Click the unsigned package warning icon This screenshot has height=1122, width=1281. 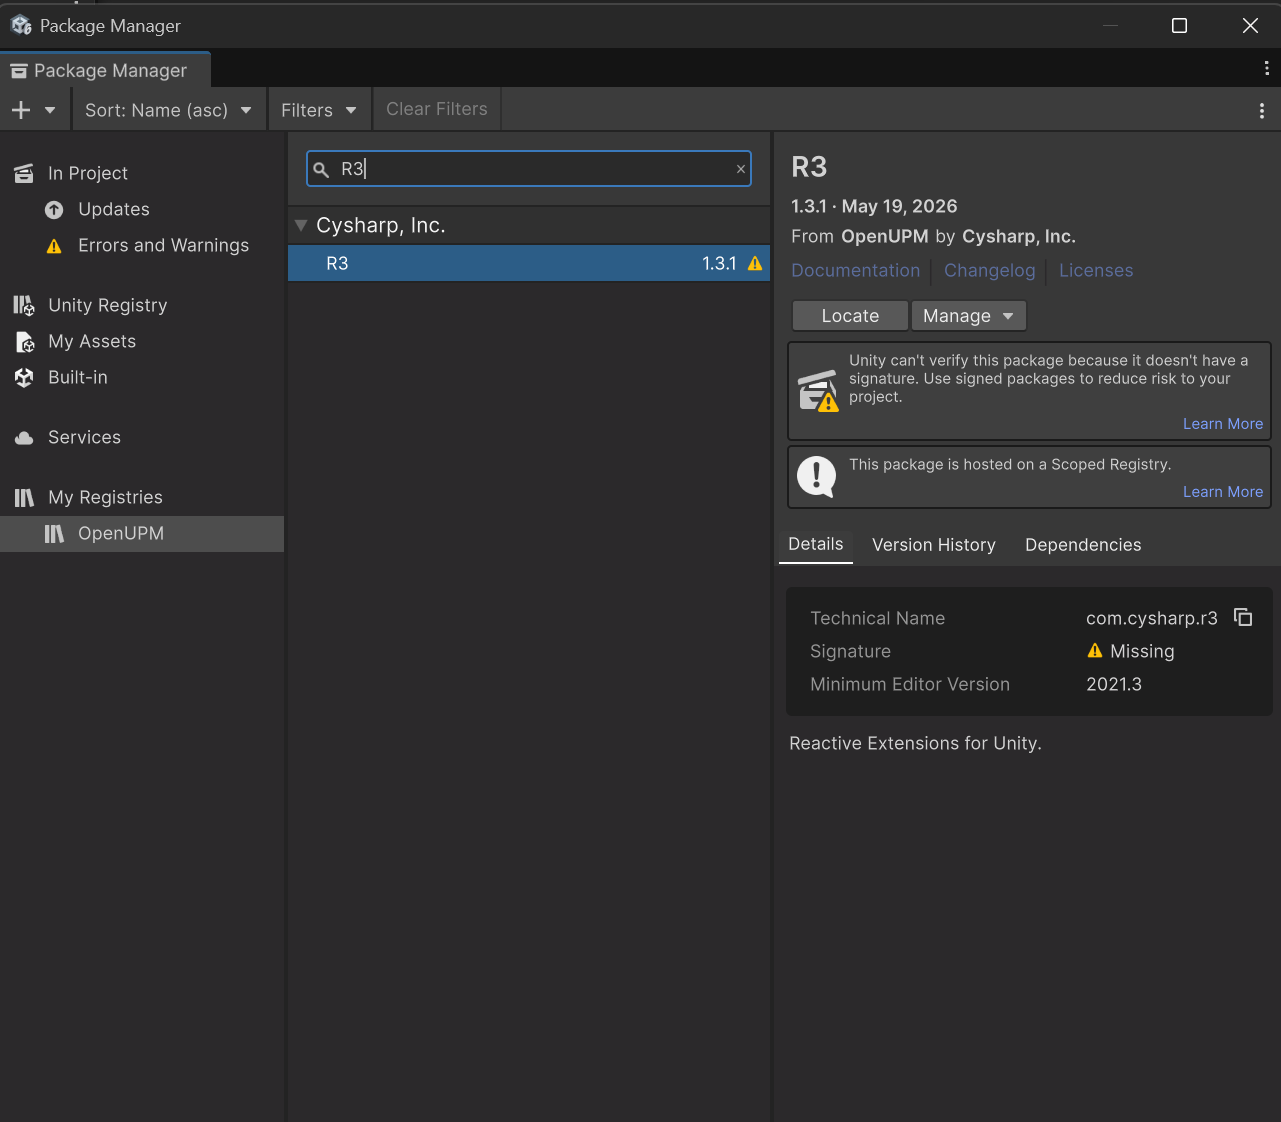coord(818,391)
